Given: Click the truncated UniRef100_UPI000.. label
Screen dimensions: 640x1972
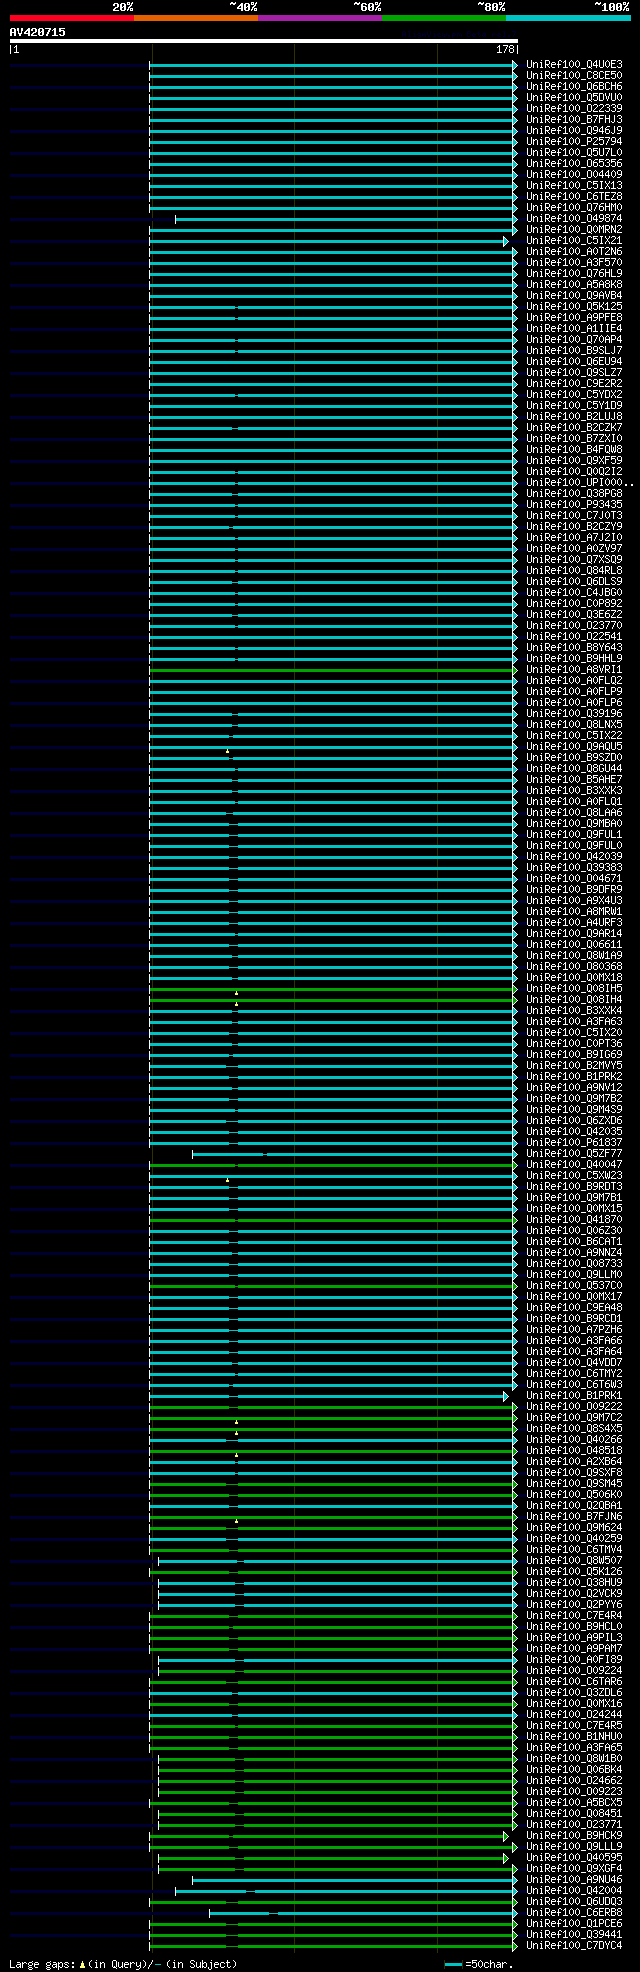Looking at the screenshot, I should click(580, 482).
